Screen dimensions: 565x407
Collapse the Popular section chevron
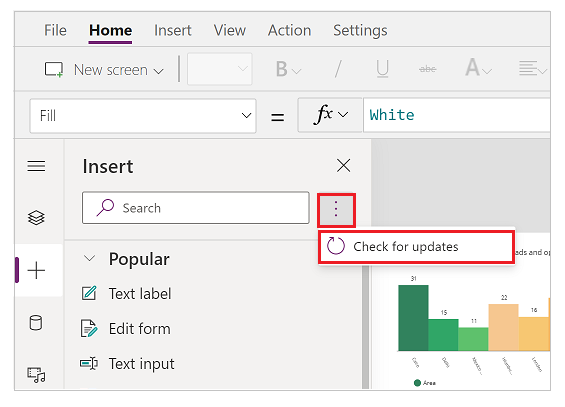tap(89, 258)
